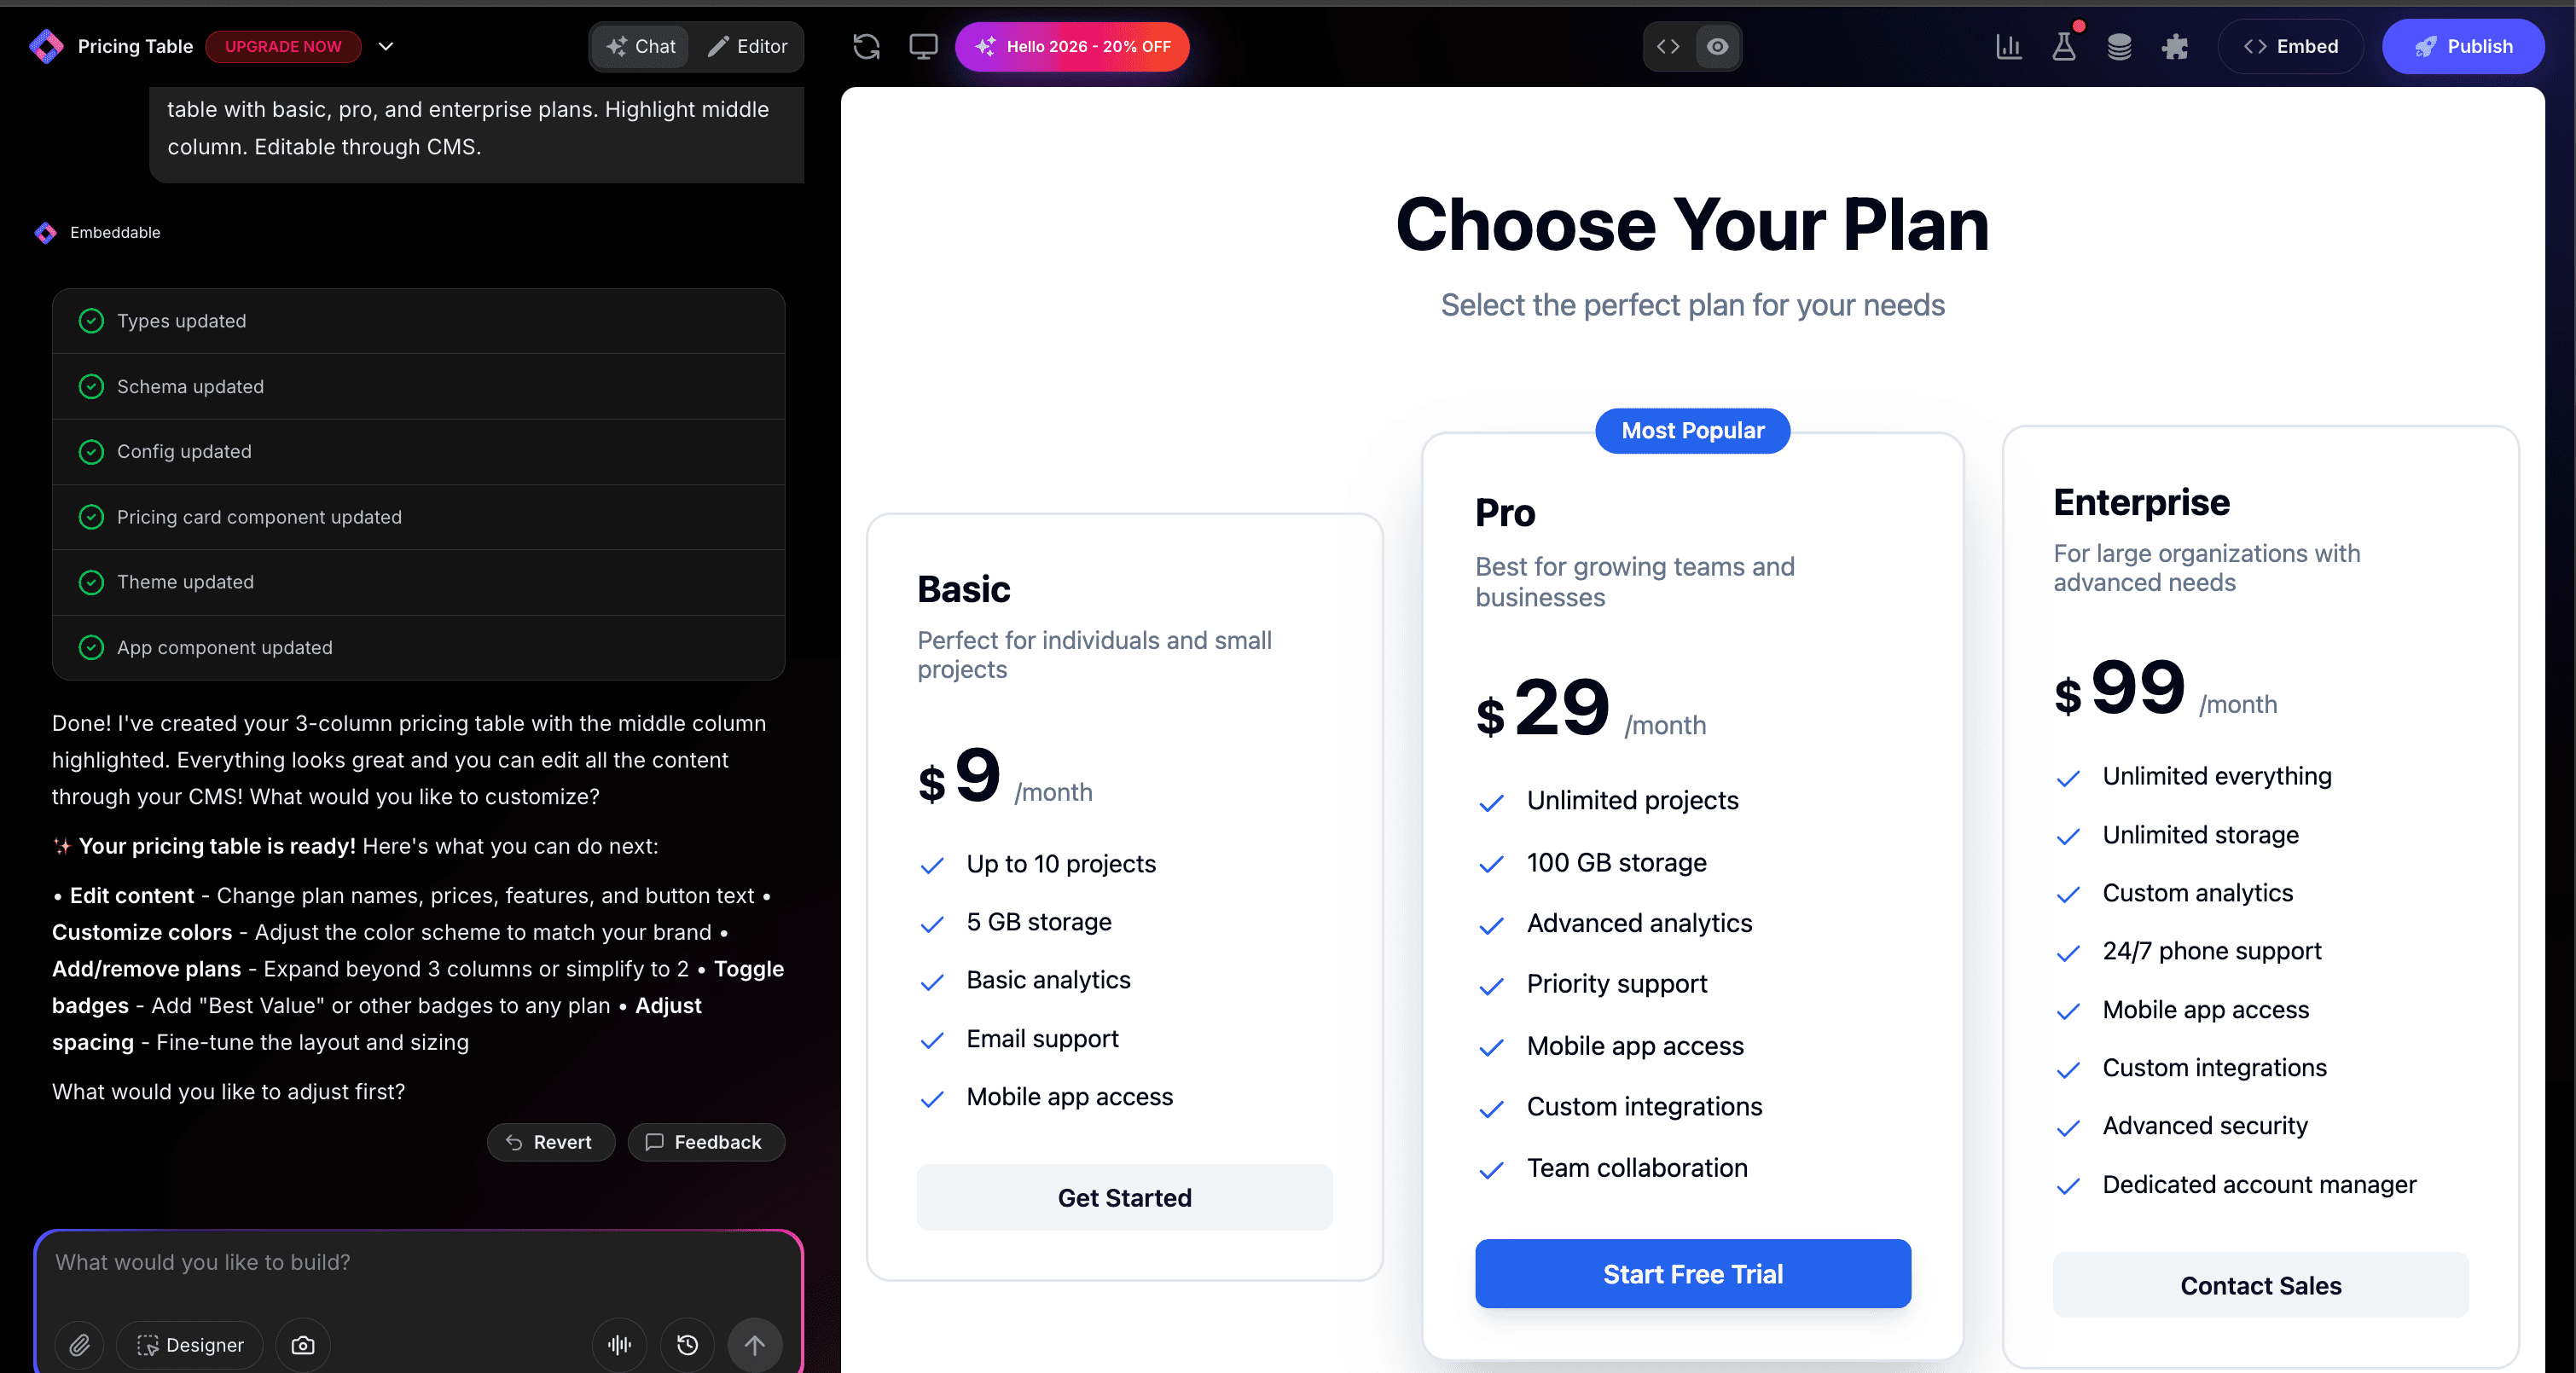Attach a file with the paperclip icon

(x=79, y=1345)
